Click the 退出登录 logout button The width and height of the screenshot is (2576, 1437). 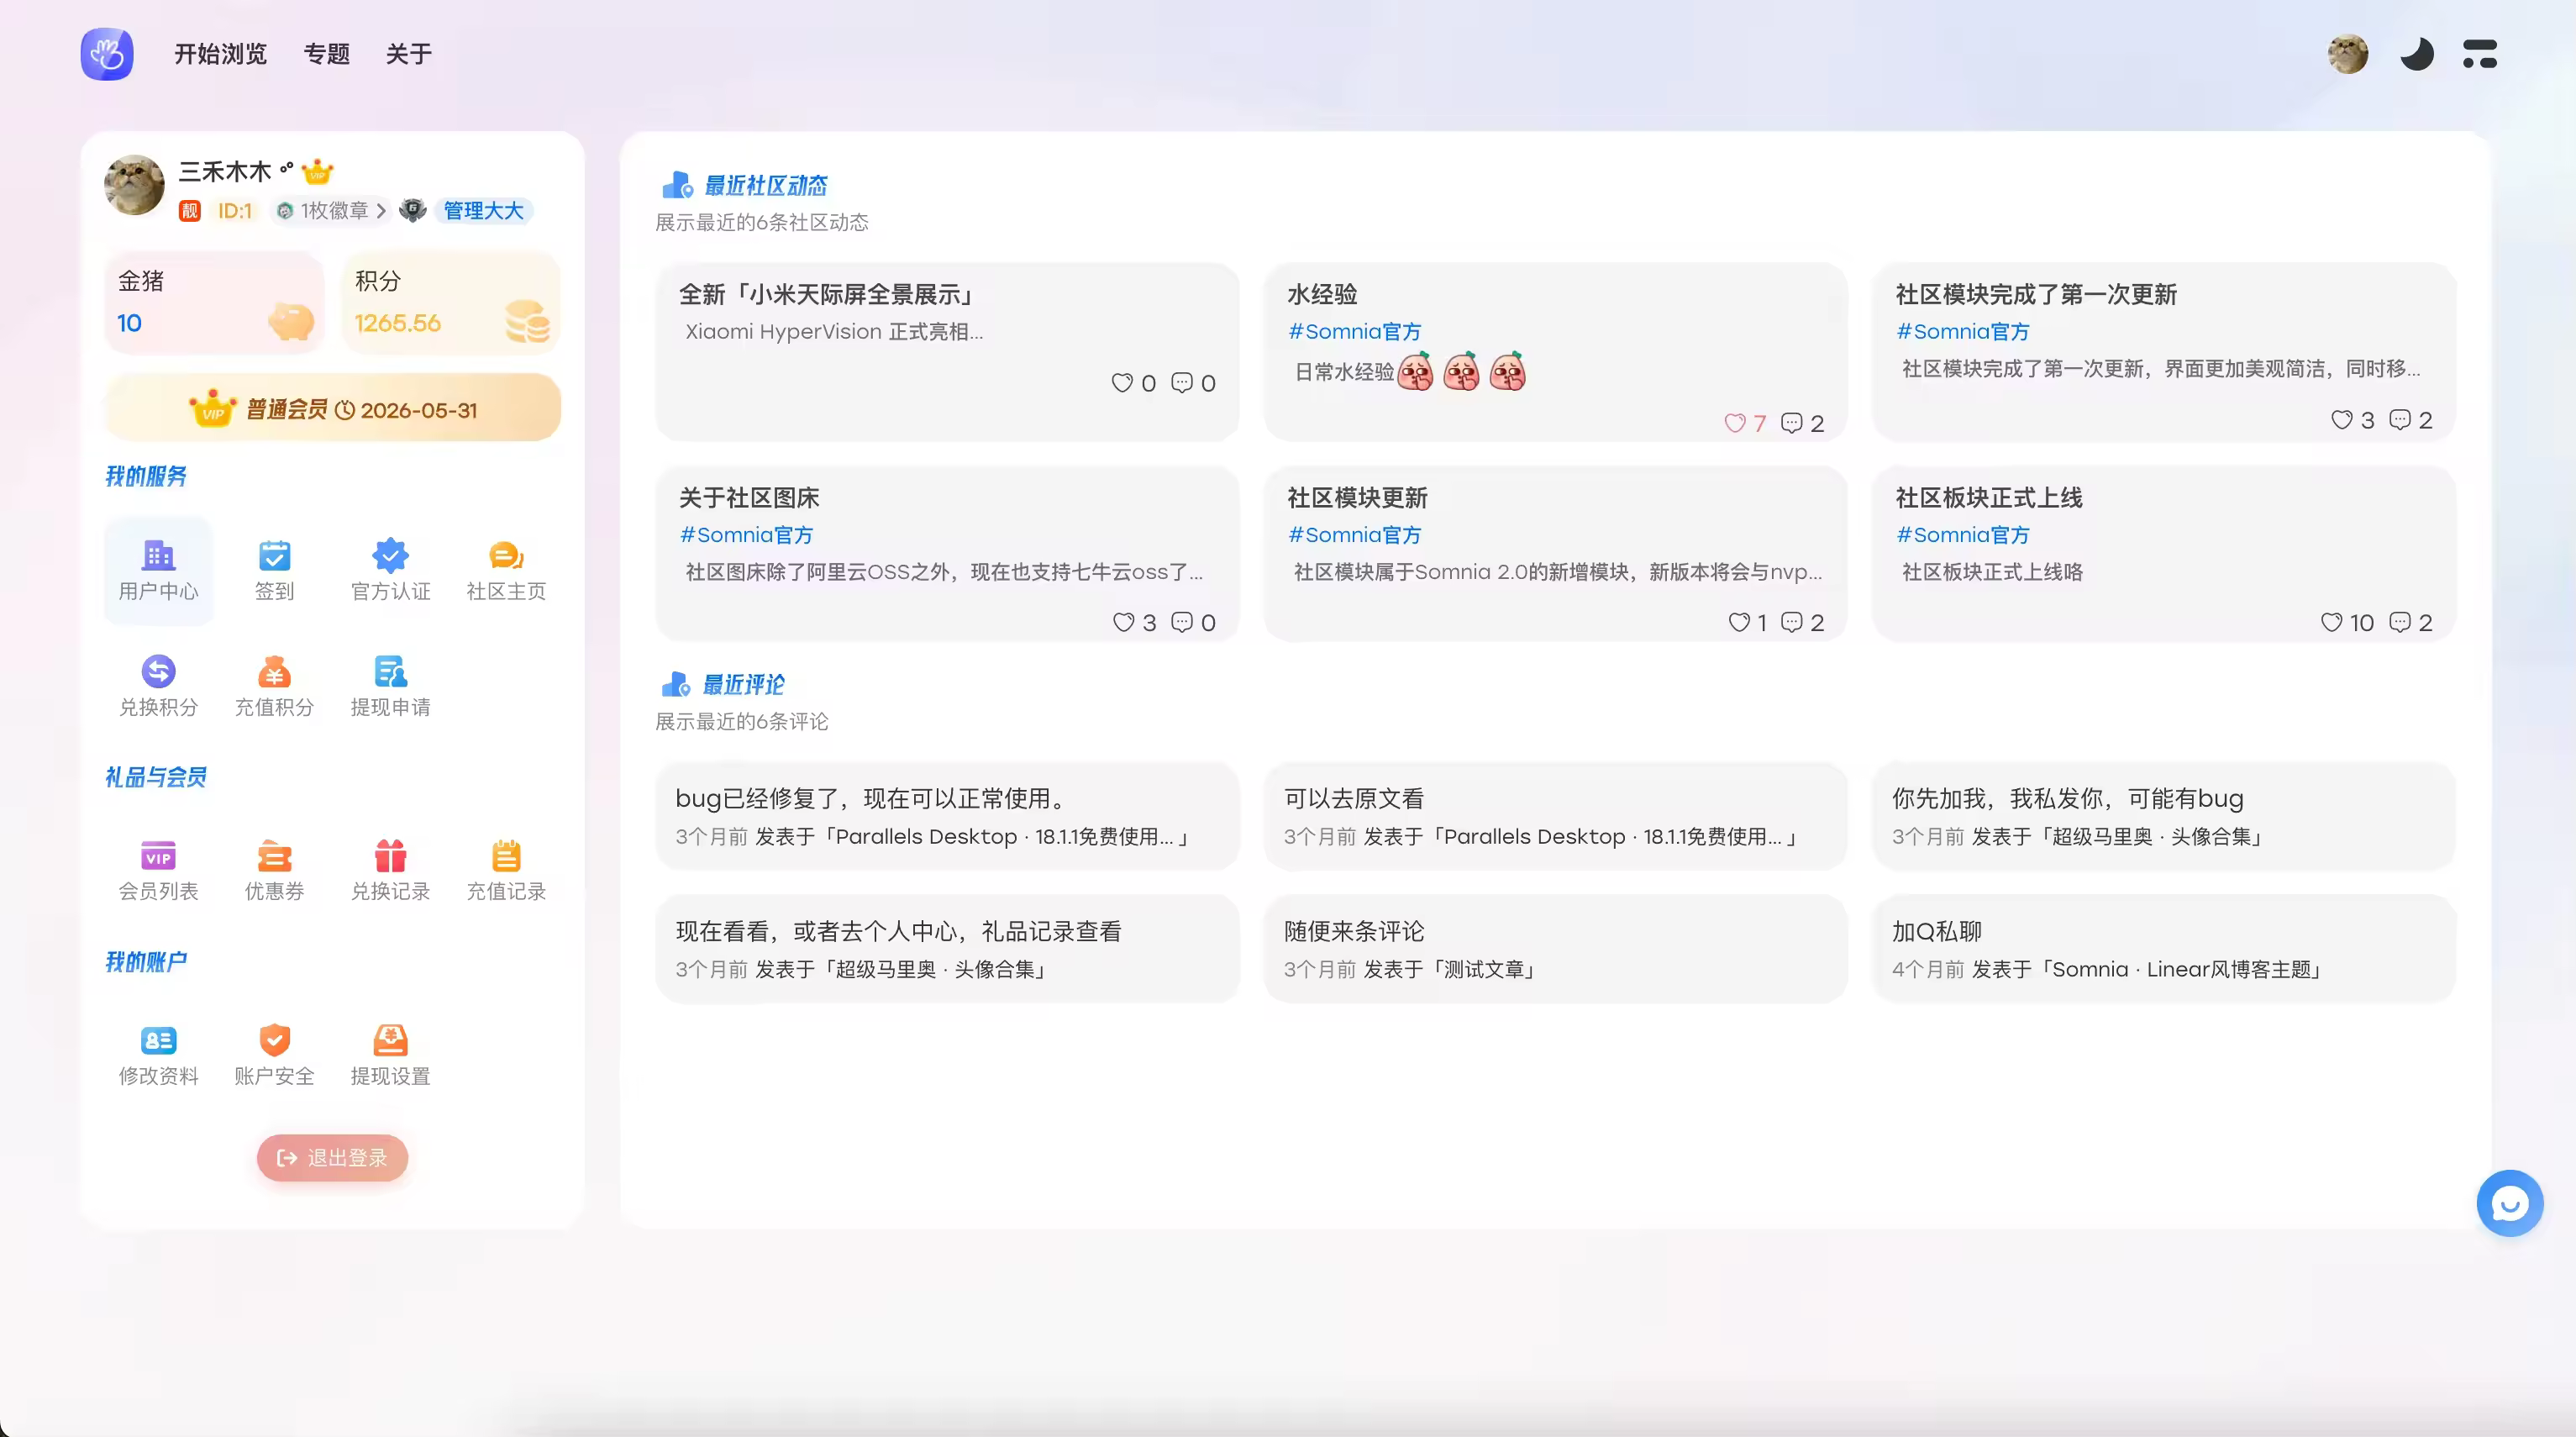[x=332, y=1158]
